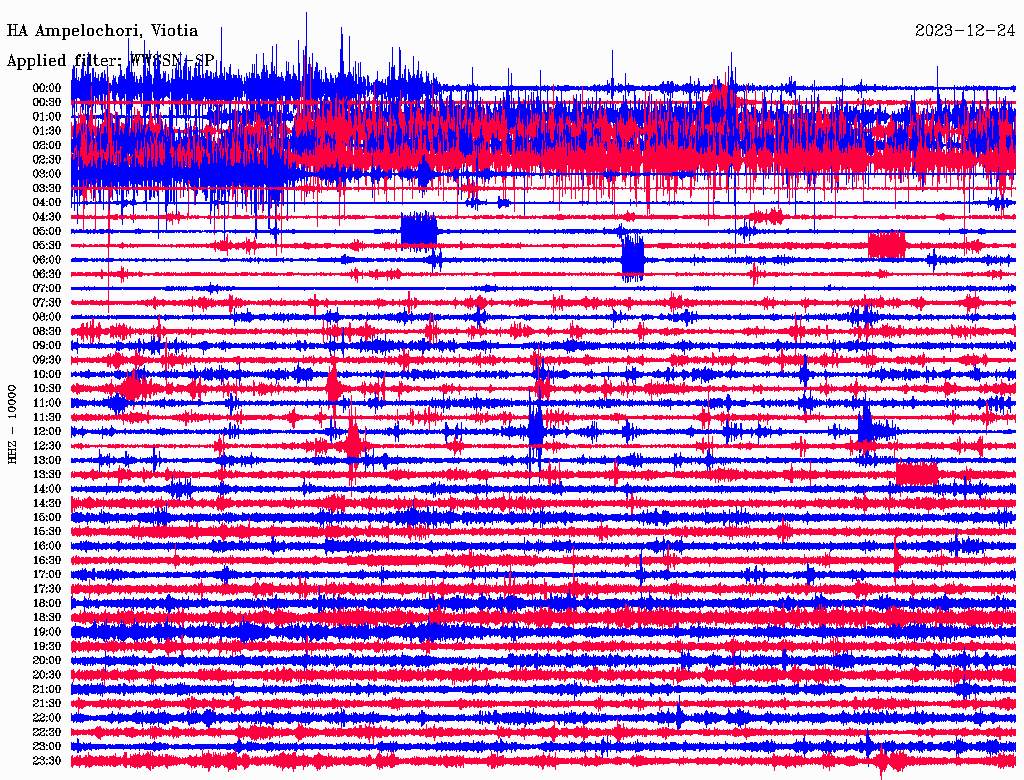1024x780 pixels.
Task: Select the 18:30 time row label
Action: [47, 617]
